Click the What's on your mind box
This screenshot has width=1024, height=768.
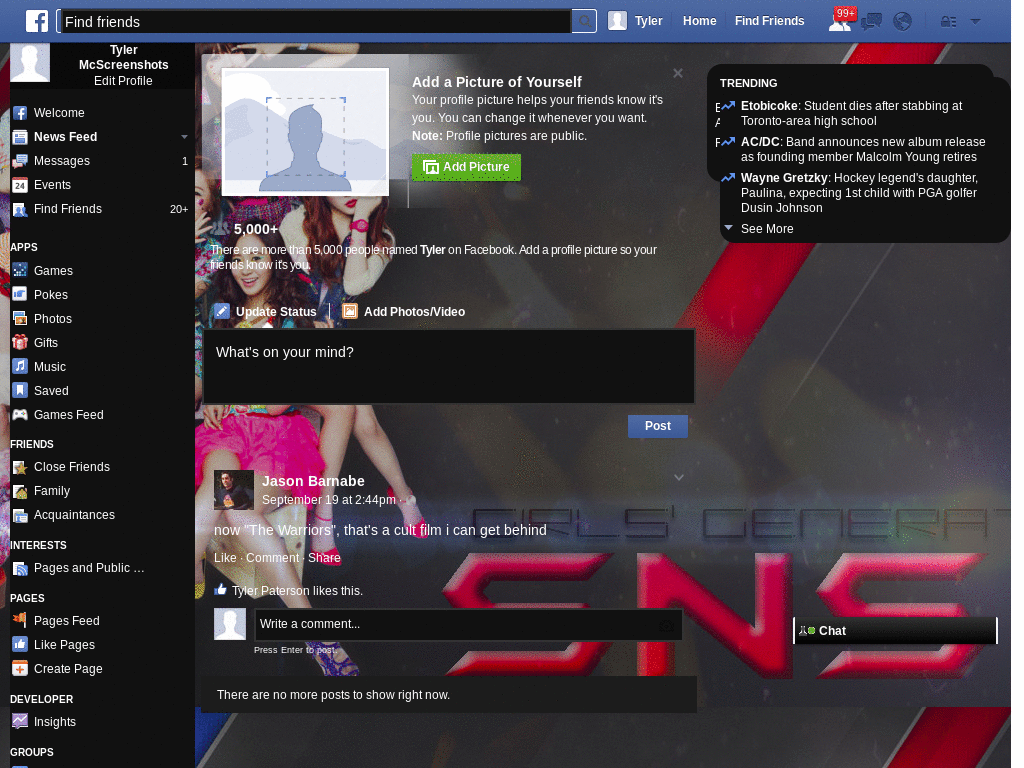click(449, 366)
